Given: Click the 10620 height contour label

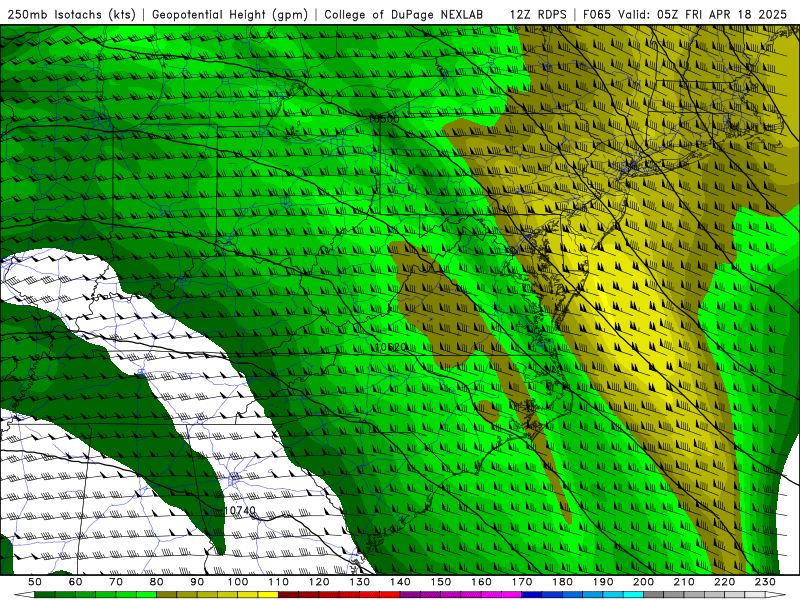Looking at the screenshot, I should point(391,347).
